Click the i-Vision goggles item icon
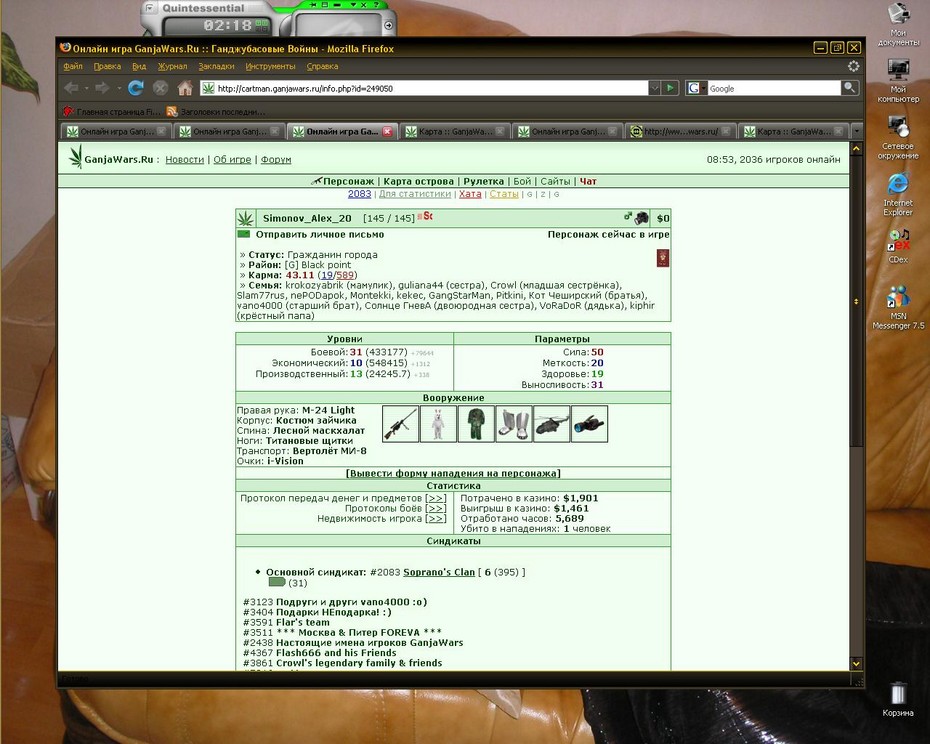 tap(590, 424)
